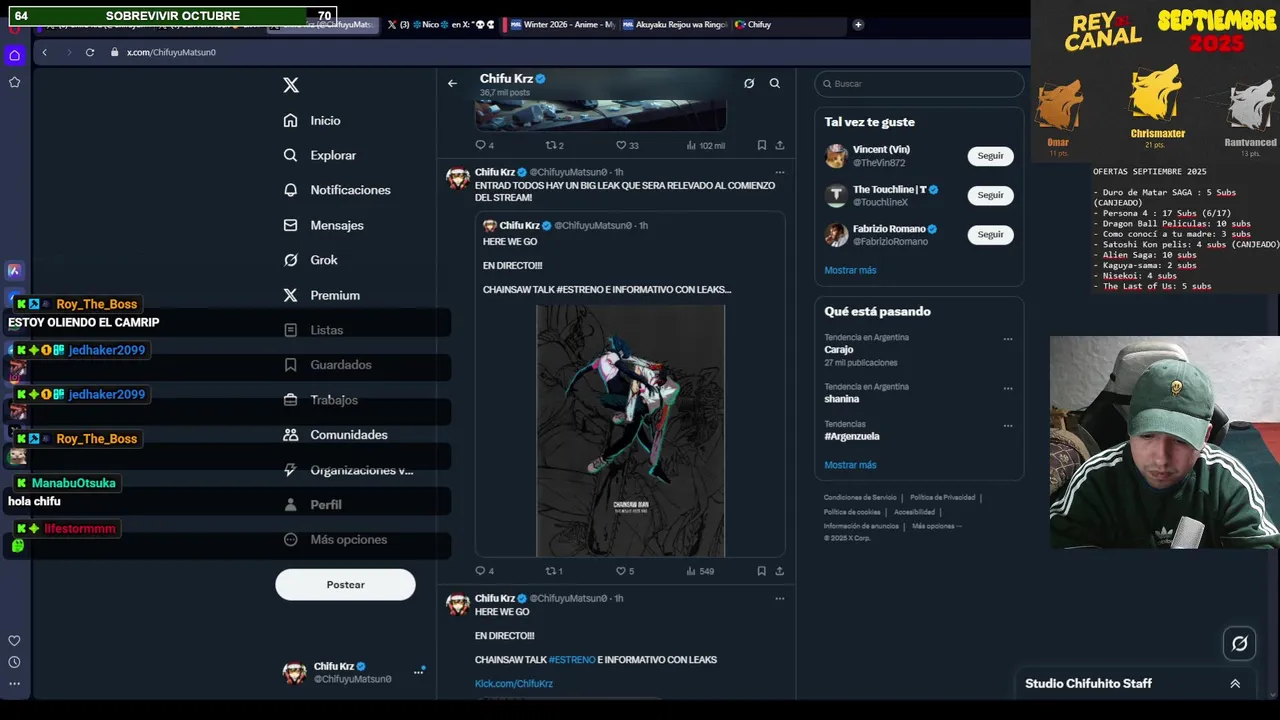
Task: Bookmark the post with 33 likes
Action: point(761,145)
